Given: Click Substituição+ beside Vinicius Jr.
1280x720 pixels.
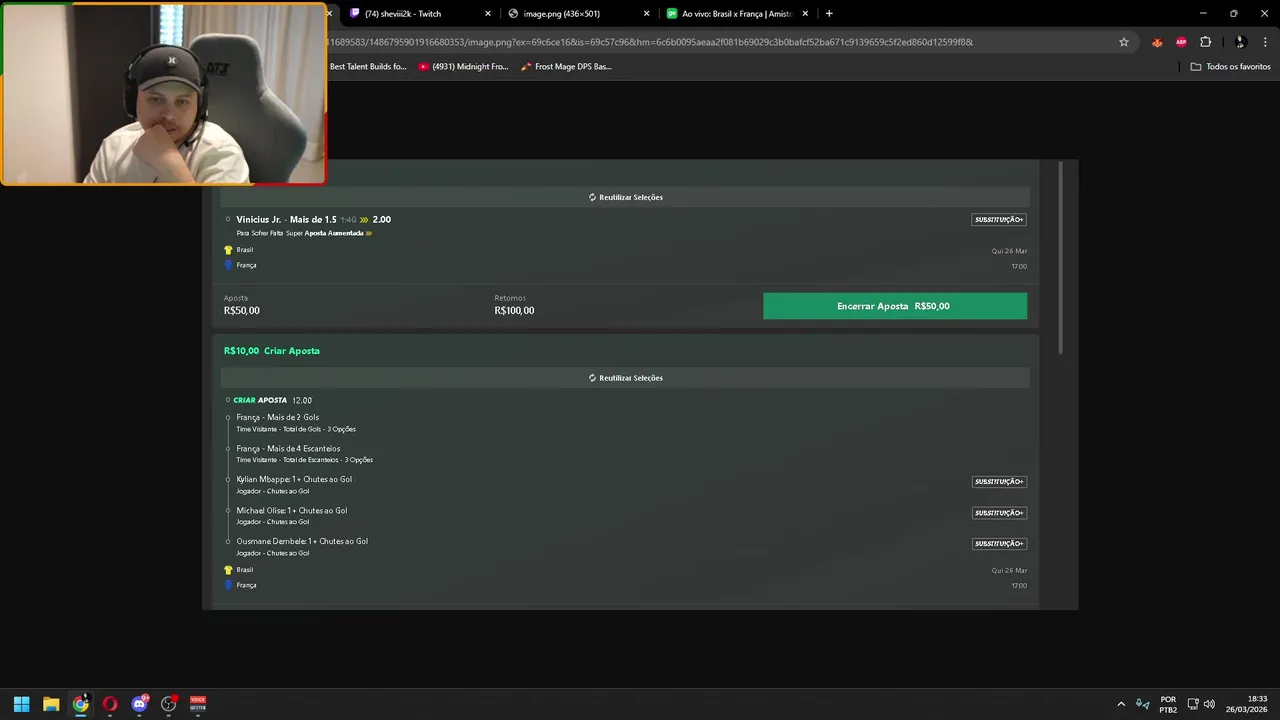Looking at the screenshot, I should [x=999, y=219].
